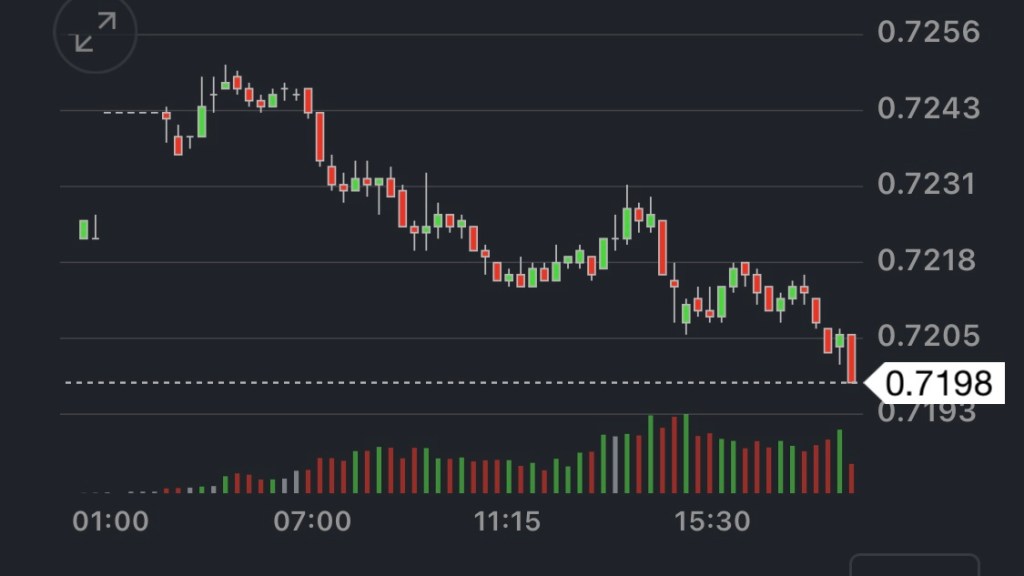Click the 07:00 time axis marker

(x=313, y=521)
